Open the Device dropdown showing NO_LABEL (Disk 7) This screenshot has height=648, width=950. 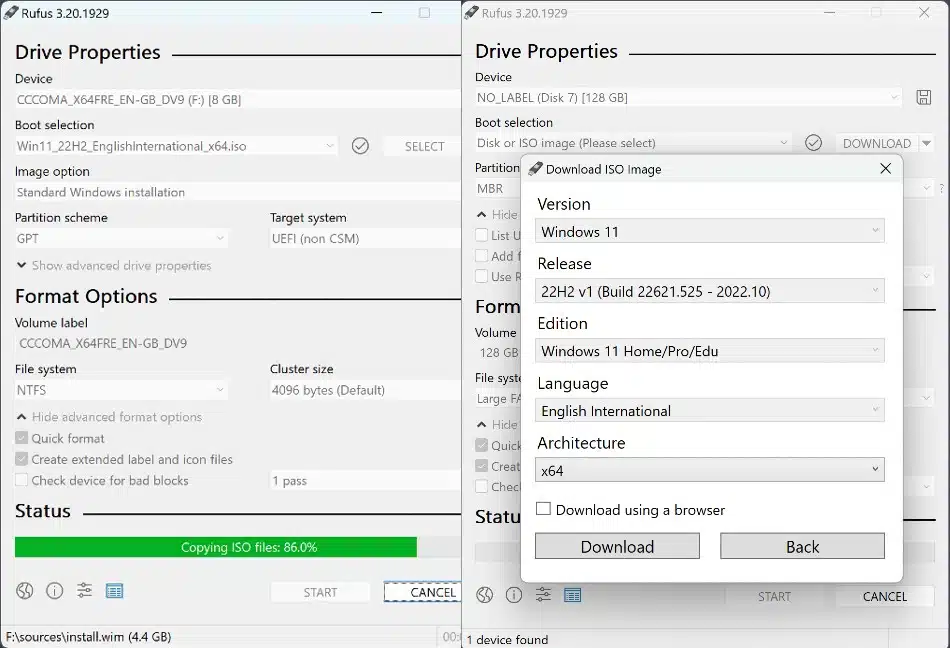[x=688, y=98]
